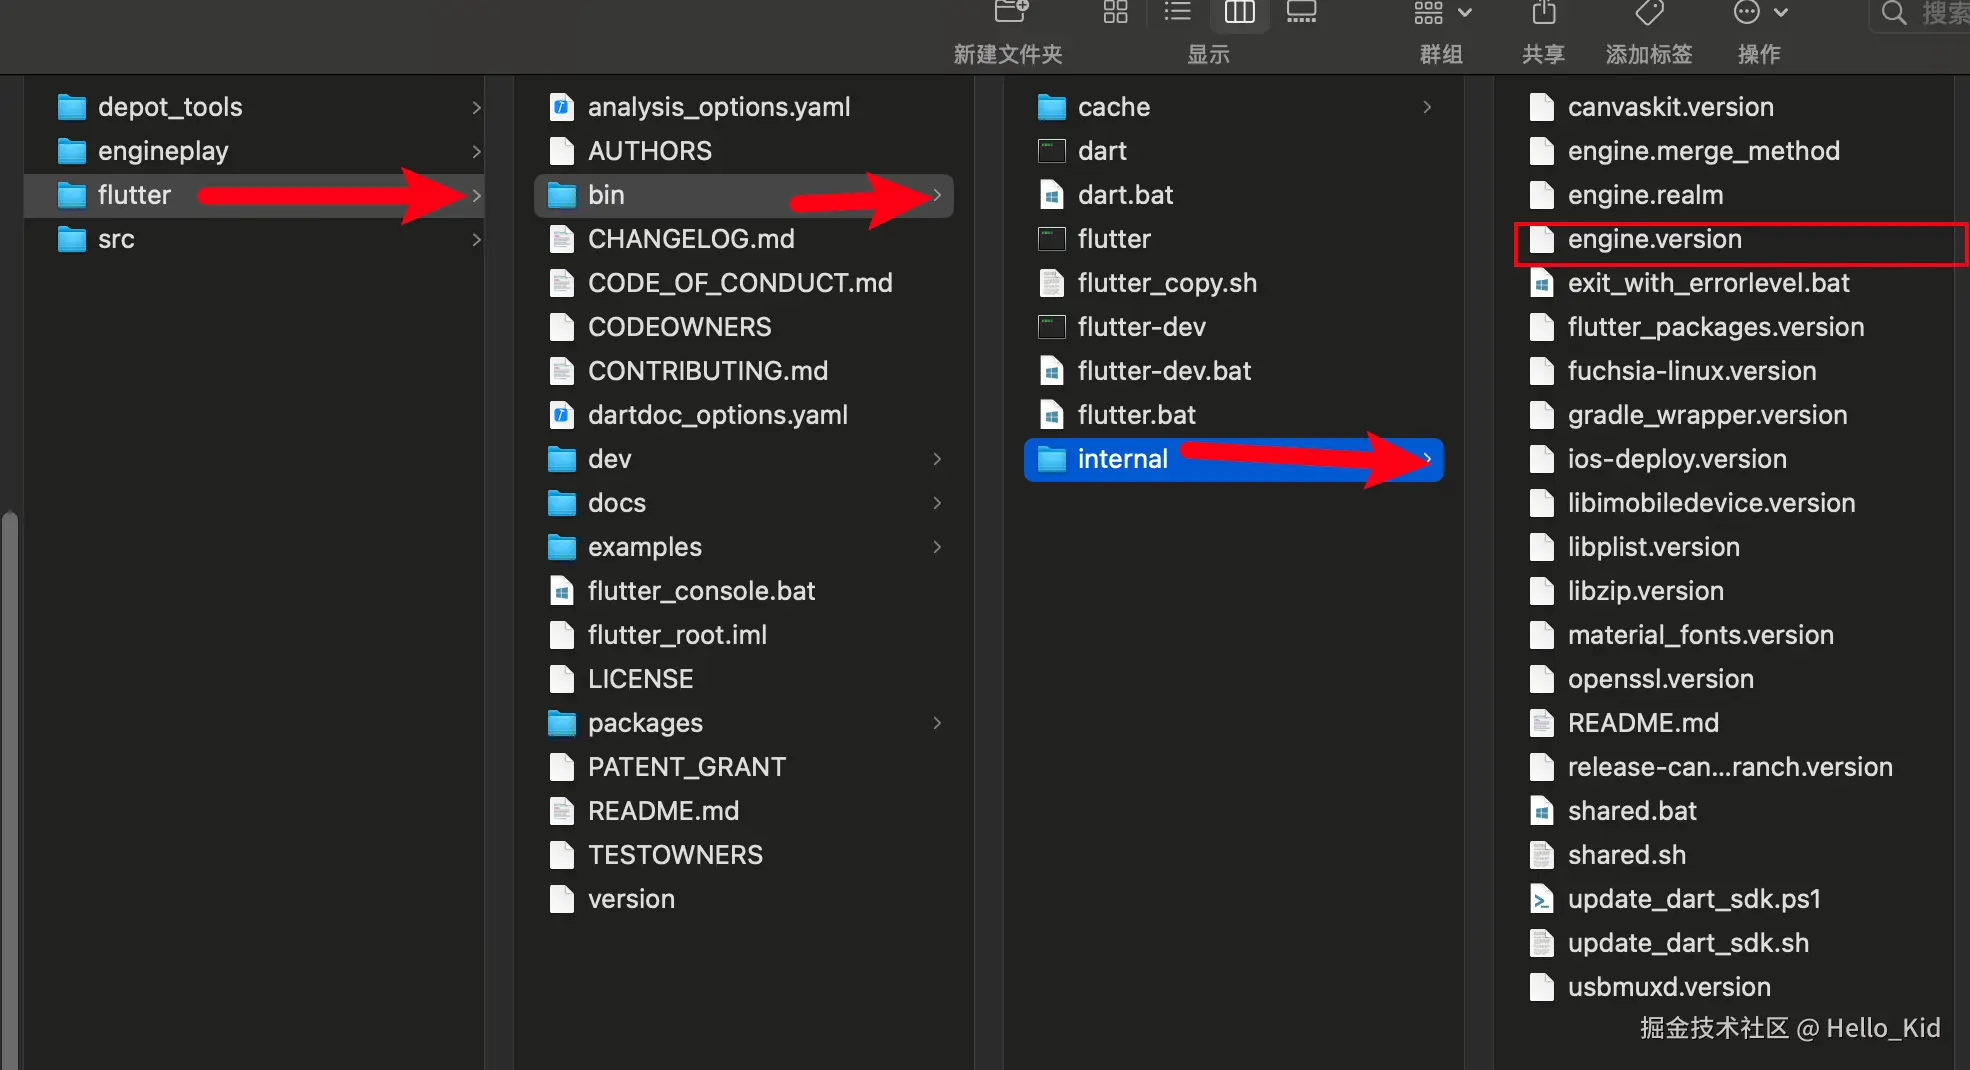1970x1070 pixels.
Task: Click the depot_tools folder icon
Action: click(x=72, y=107)
